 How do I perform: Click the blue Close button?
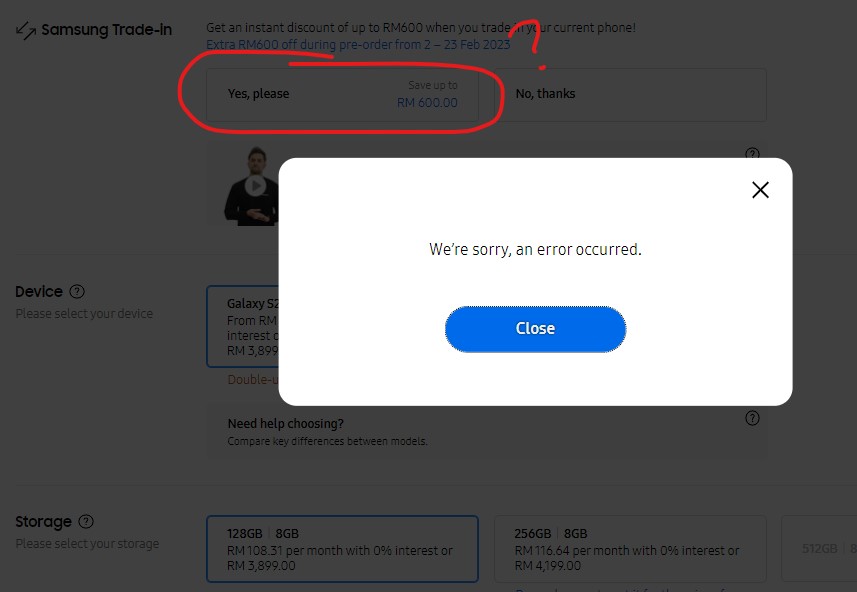[535, 329]
